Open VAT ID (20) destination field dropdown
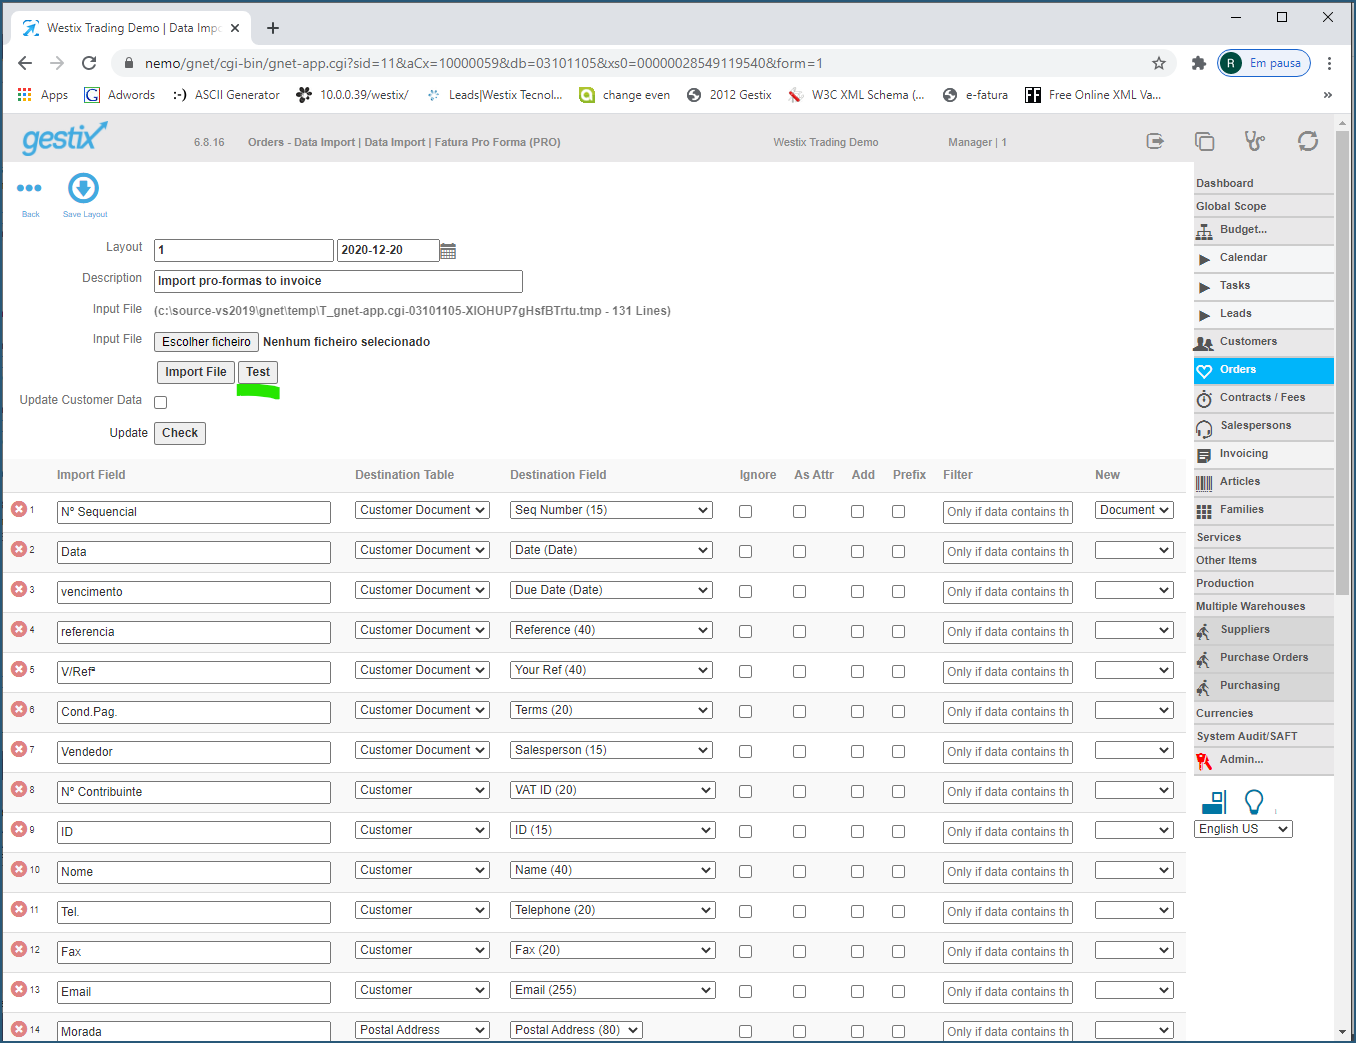This screenshot has width=1356, height=1043. [x=612, y=790]
